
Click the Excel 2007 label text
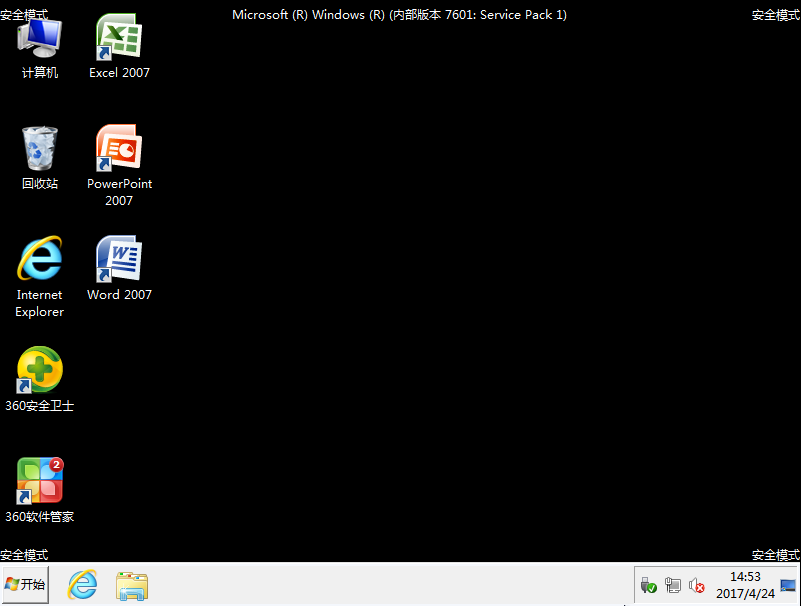119,73
